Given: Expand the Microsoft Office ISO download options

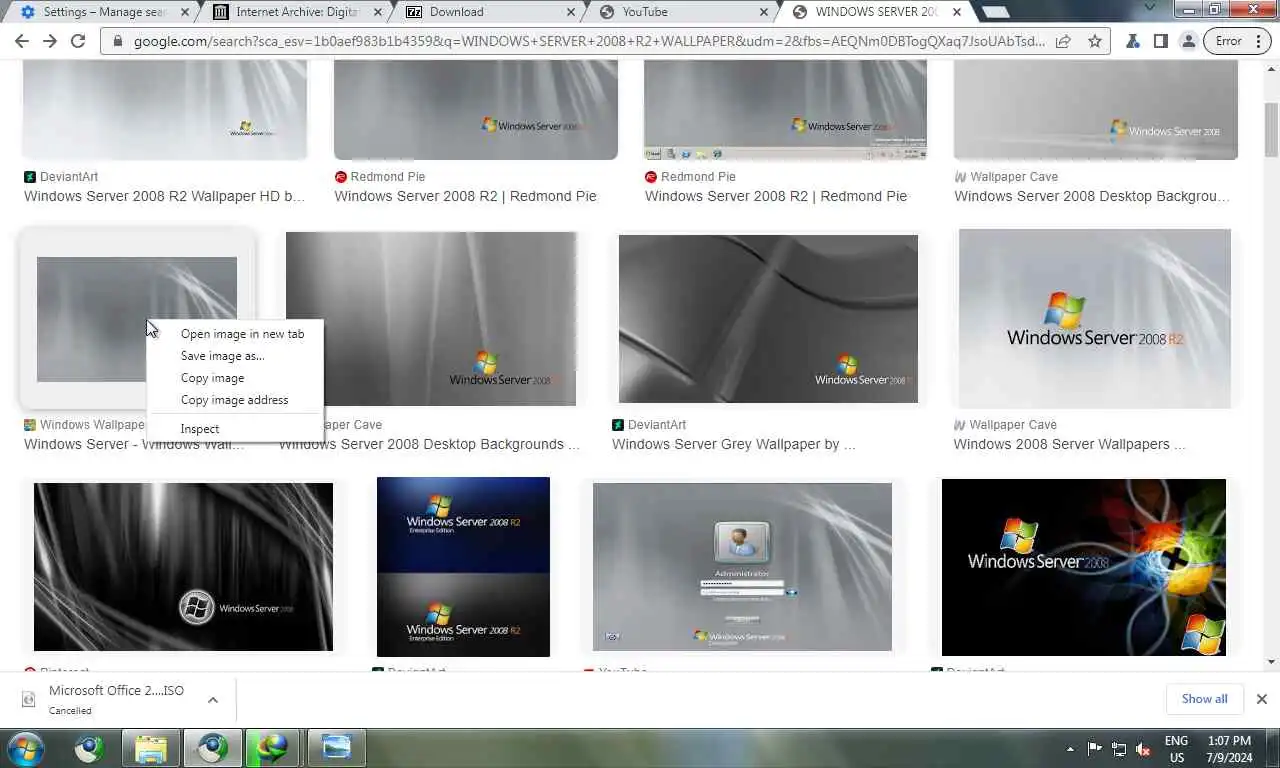Looking at the screenshot, I should 213,700.
